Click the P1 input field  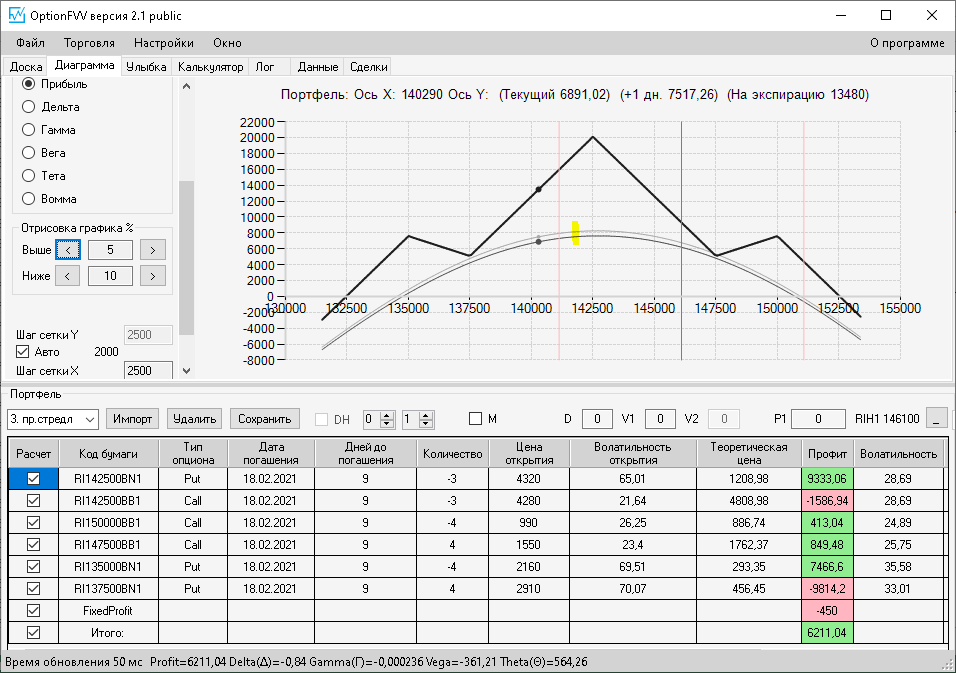pos(818,419)
